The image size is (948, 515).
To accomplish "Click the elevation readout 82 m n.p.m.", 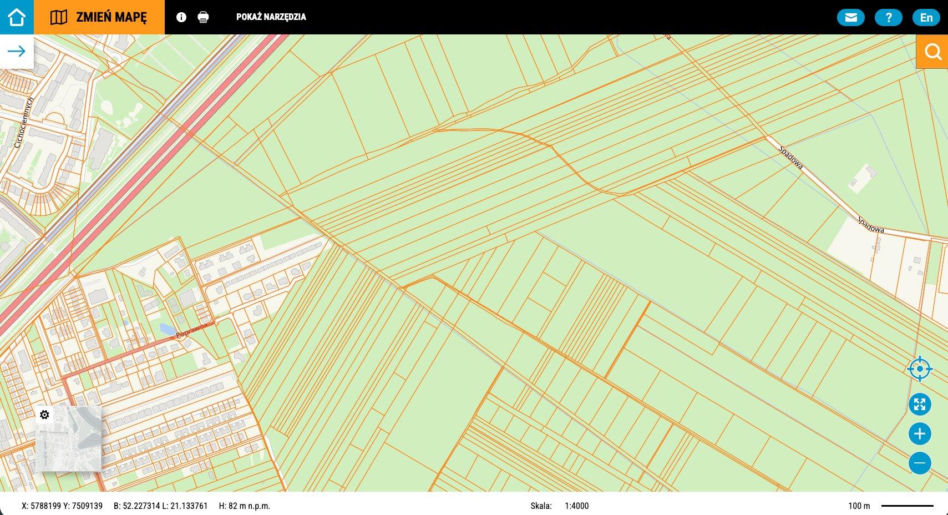I will point(244,506).
